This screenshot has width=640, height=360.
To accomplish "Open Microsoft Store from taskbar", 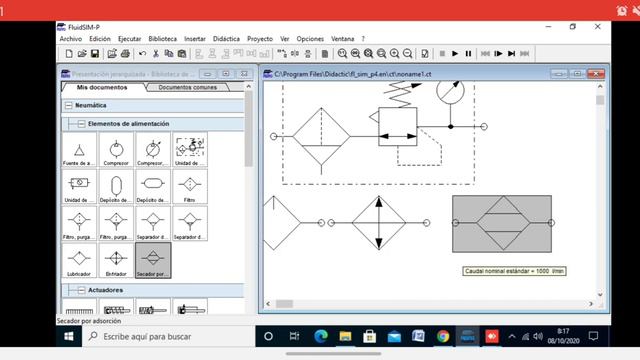I will [x=370, y=336].
